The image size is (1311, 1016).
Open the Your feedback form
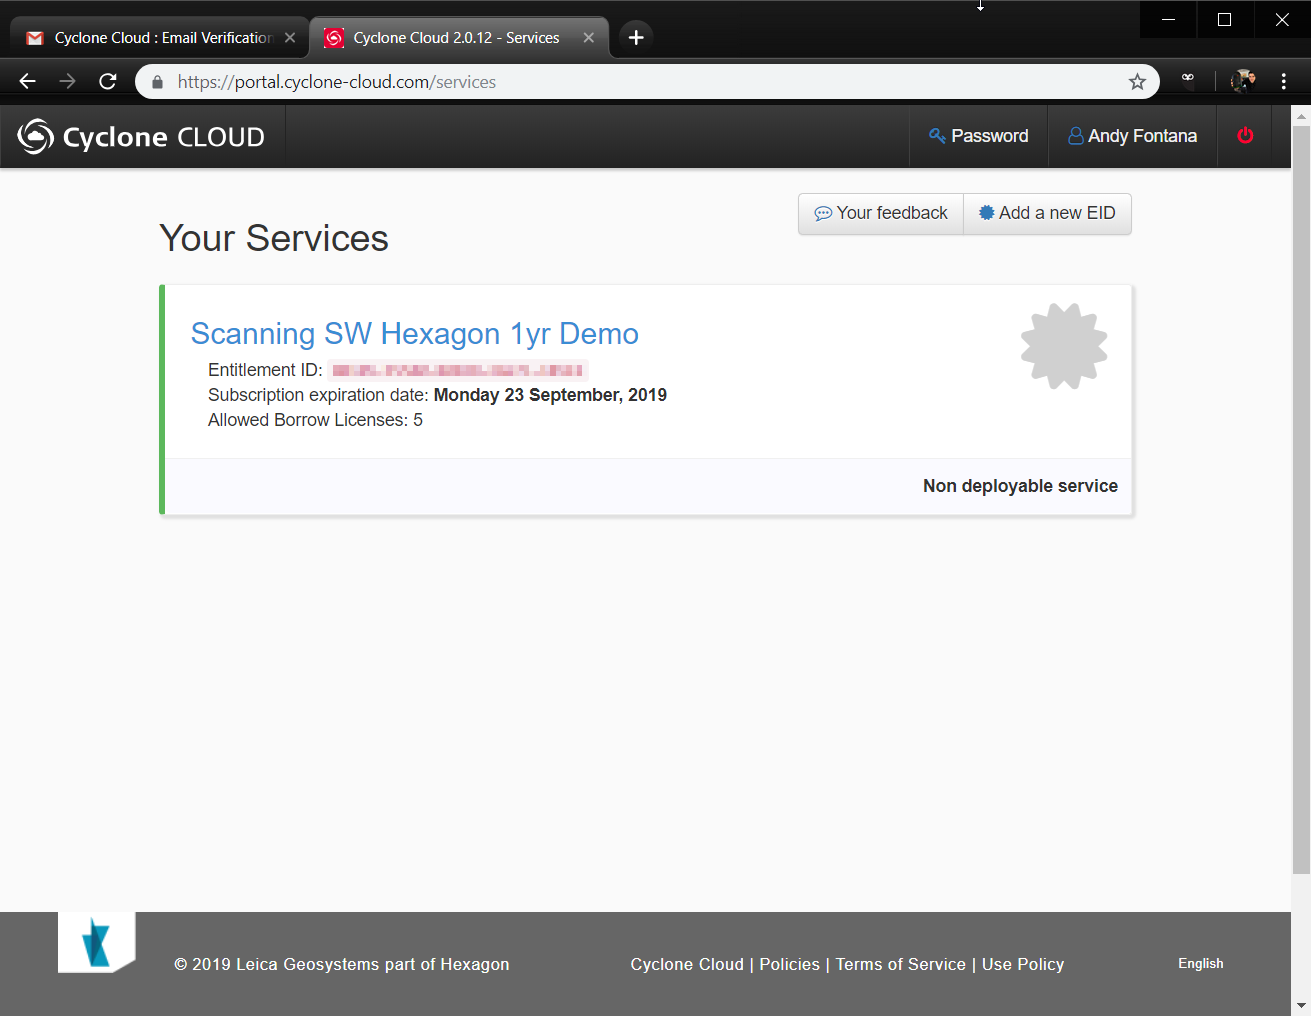click(881, 213)
